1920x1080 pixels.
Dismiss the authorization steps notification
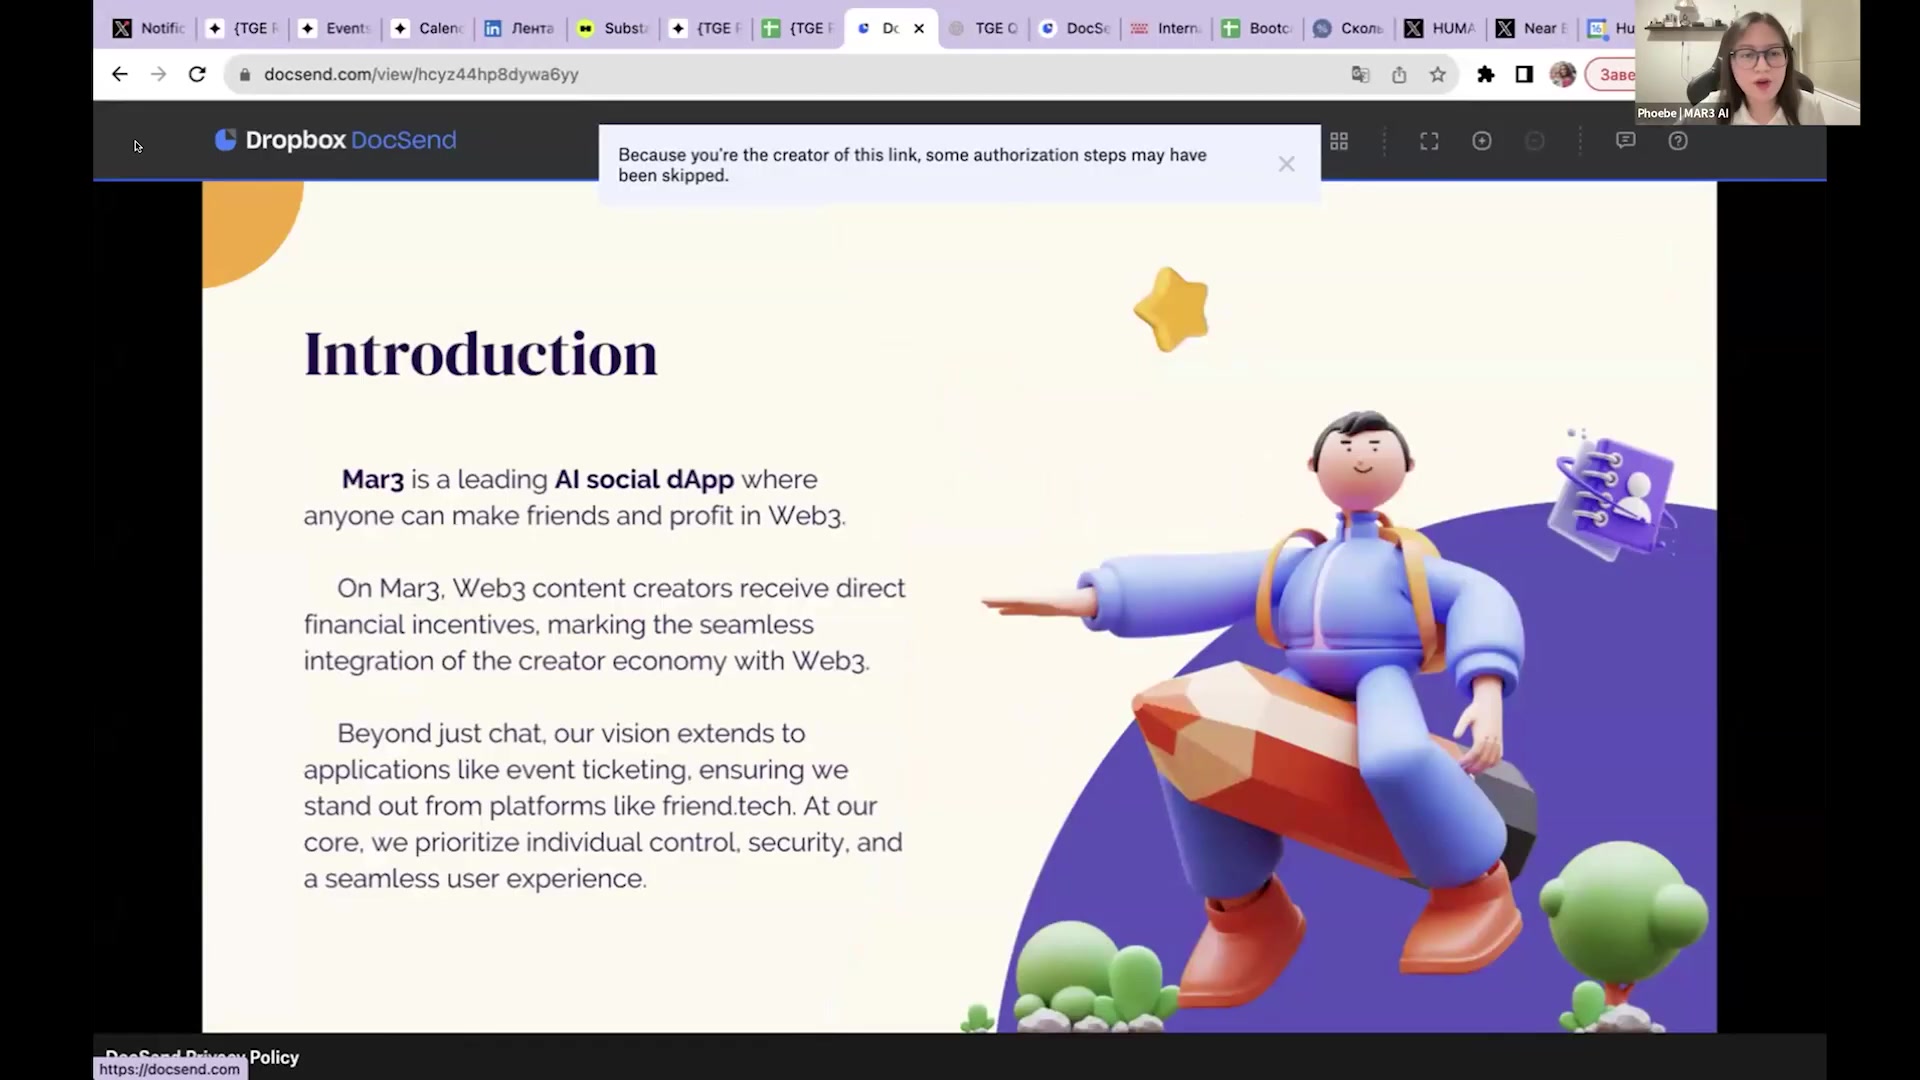(1286, 164)
